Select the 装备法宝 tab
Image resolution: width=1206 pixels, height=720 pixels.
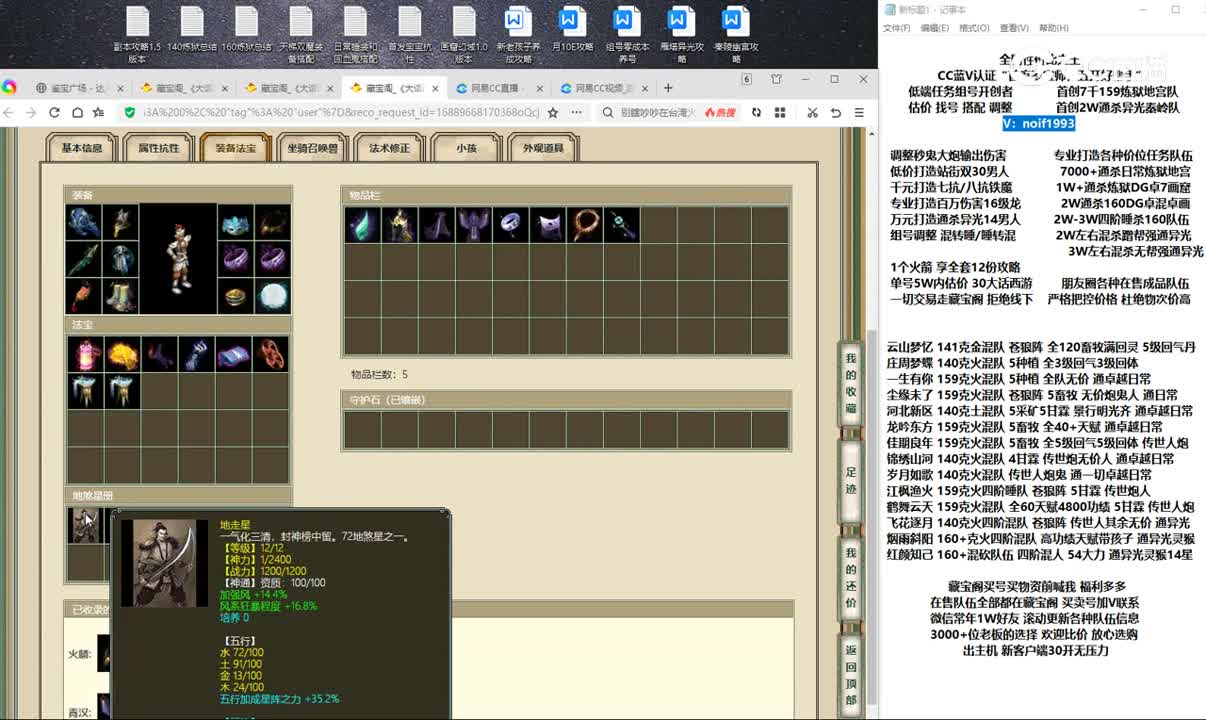[x=236, y=149]
